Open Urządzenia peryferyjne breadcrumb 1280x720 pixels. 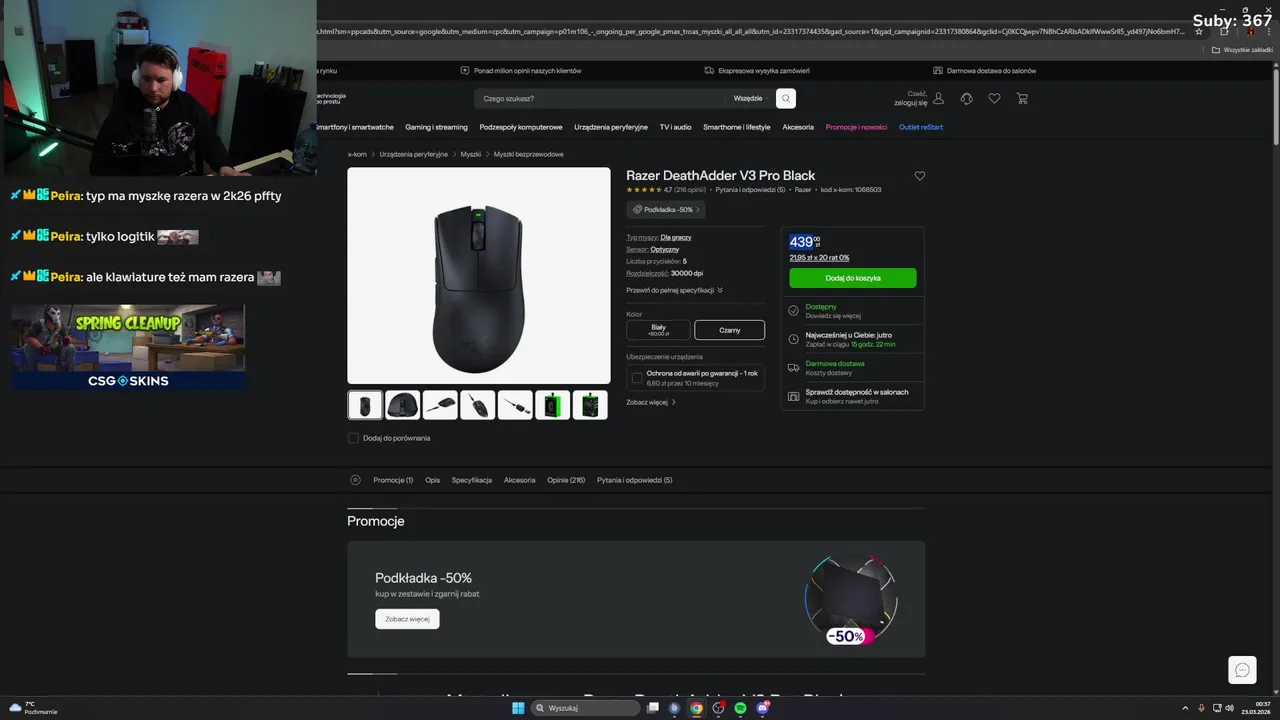(x=414, y=154)
